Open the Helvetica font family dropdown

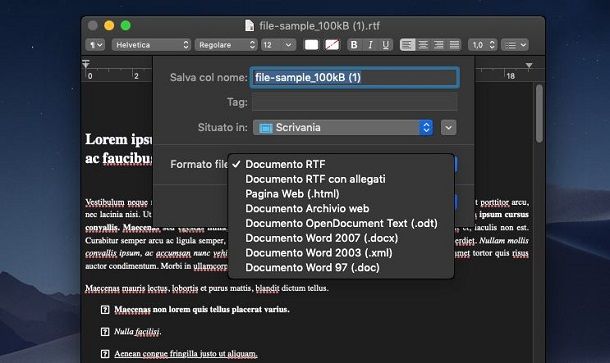coord(151,45)
